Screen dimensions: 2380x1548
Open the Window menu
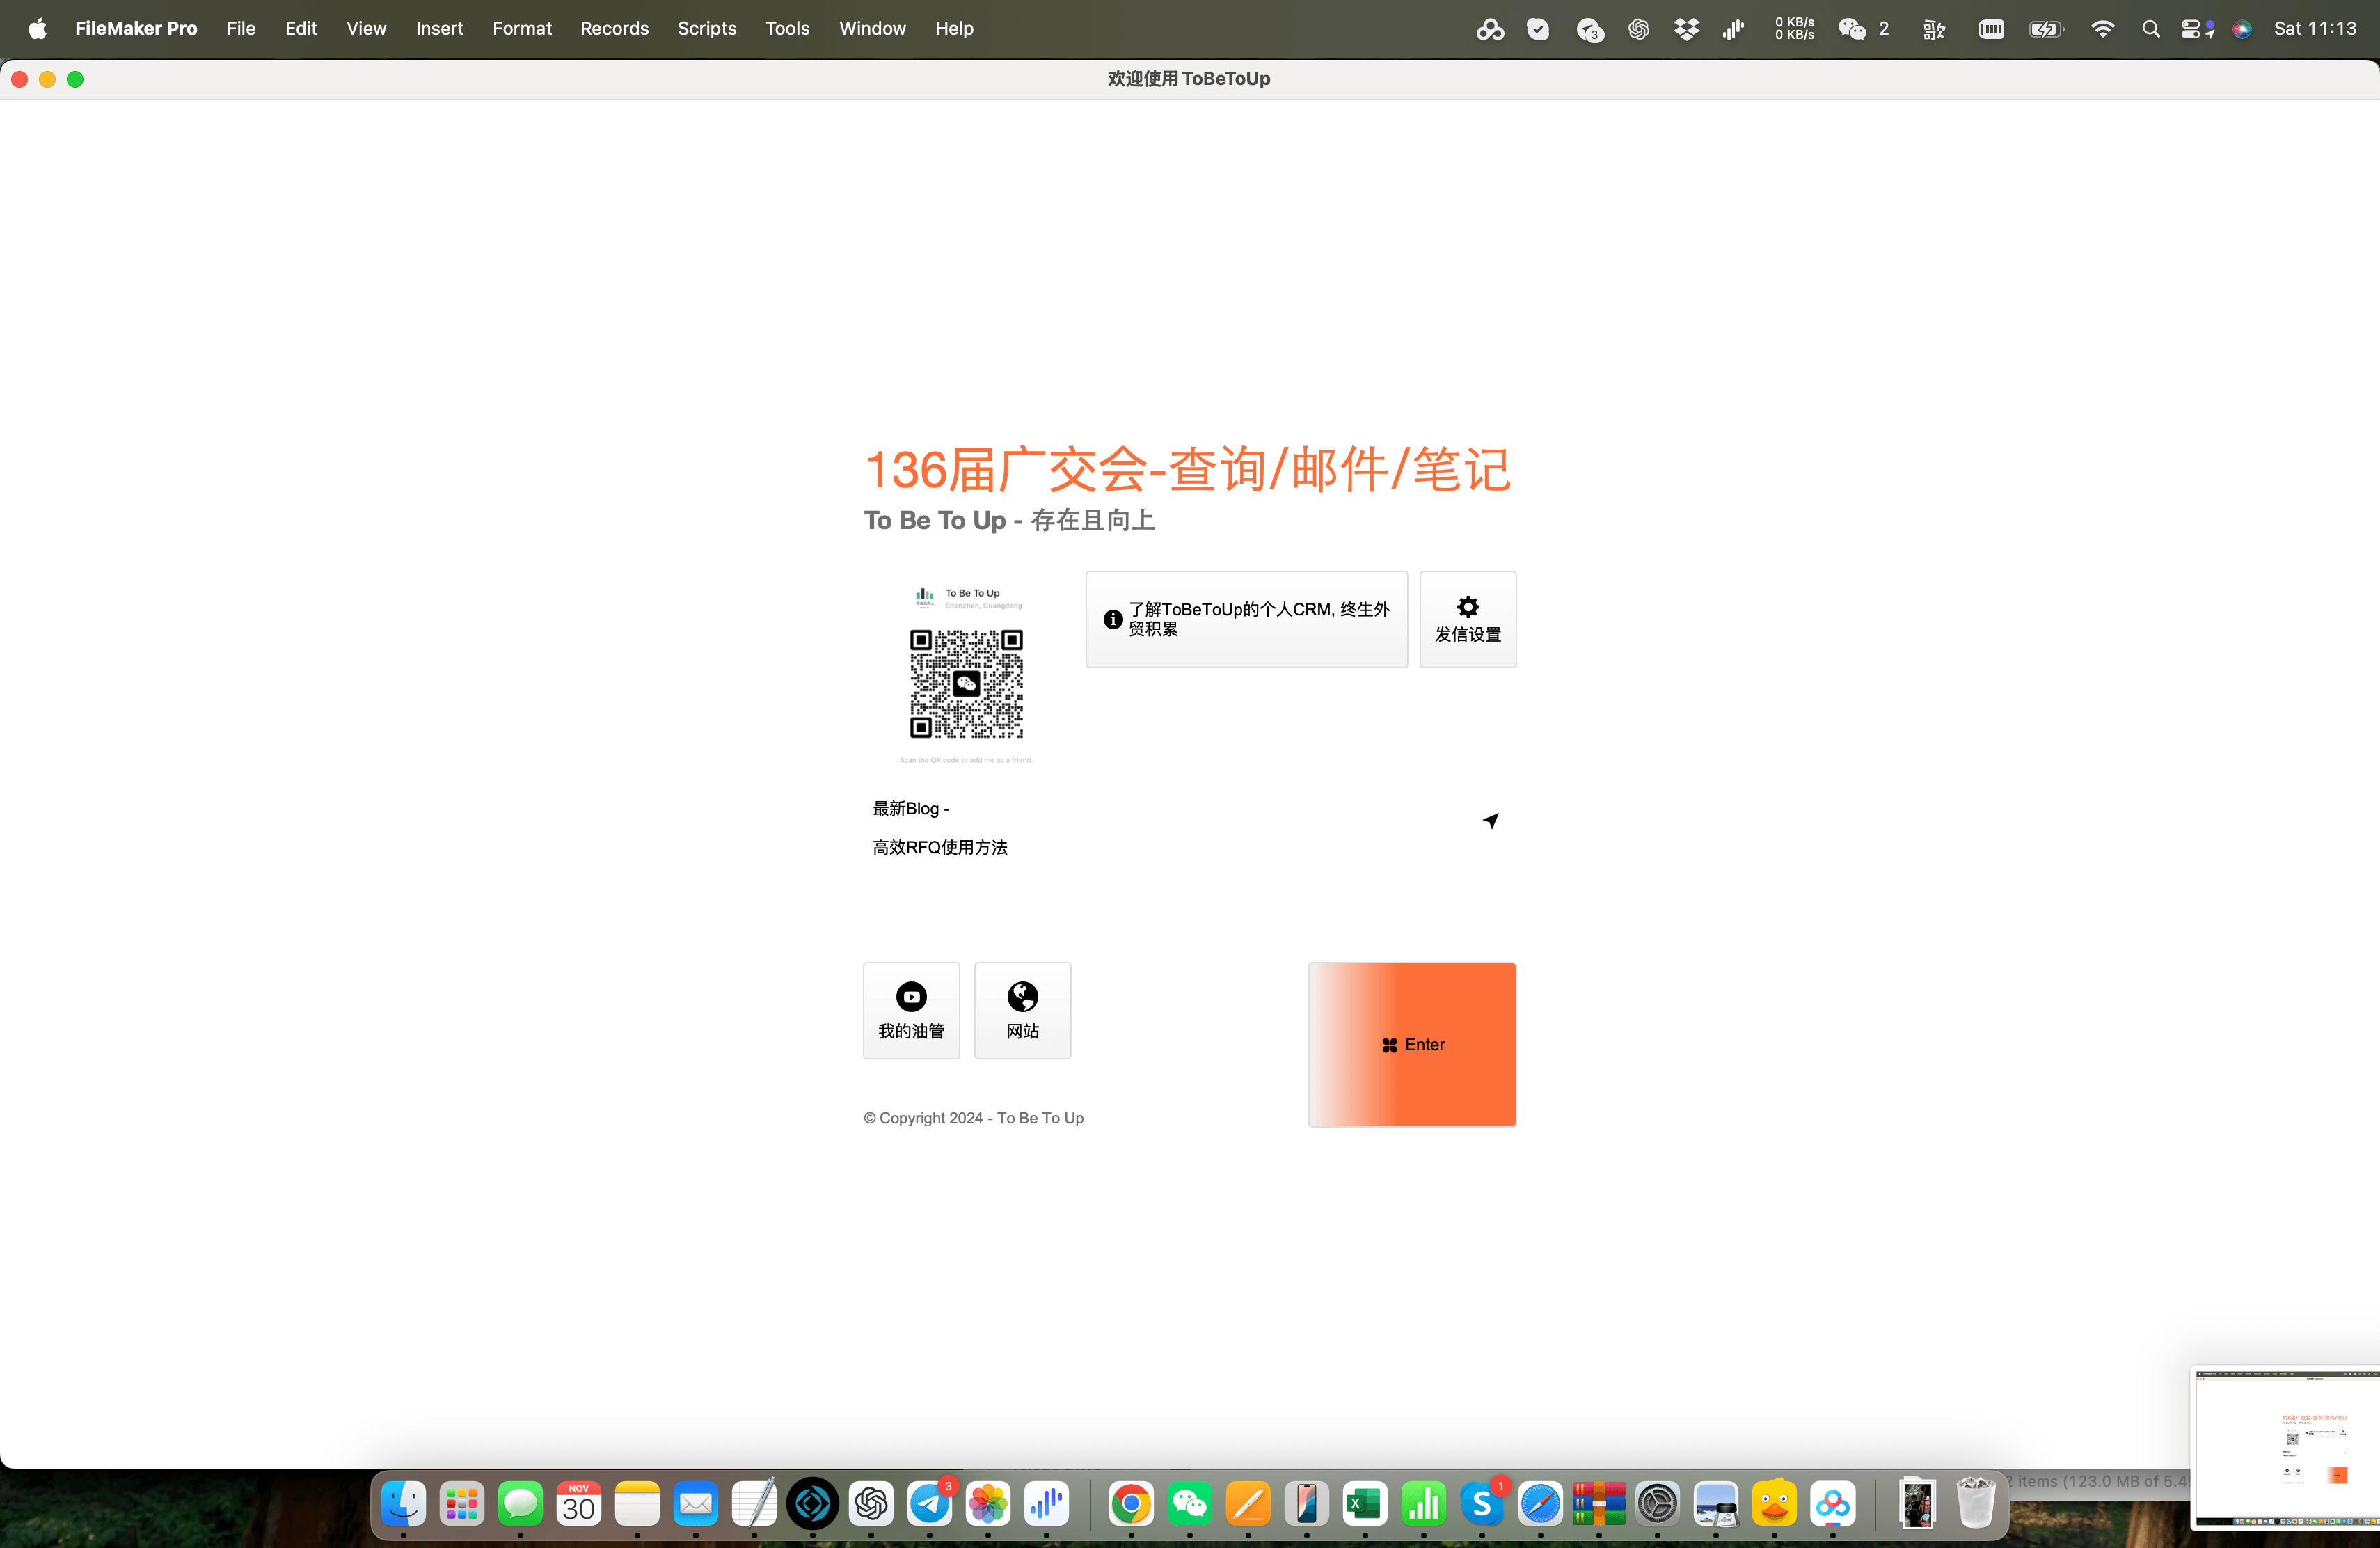tap(872, 28)
